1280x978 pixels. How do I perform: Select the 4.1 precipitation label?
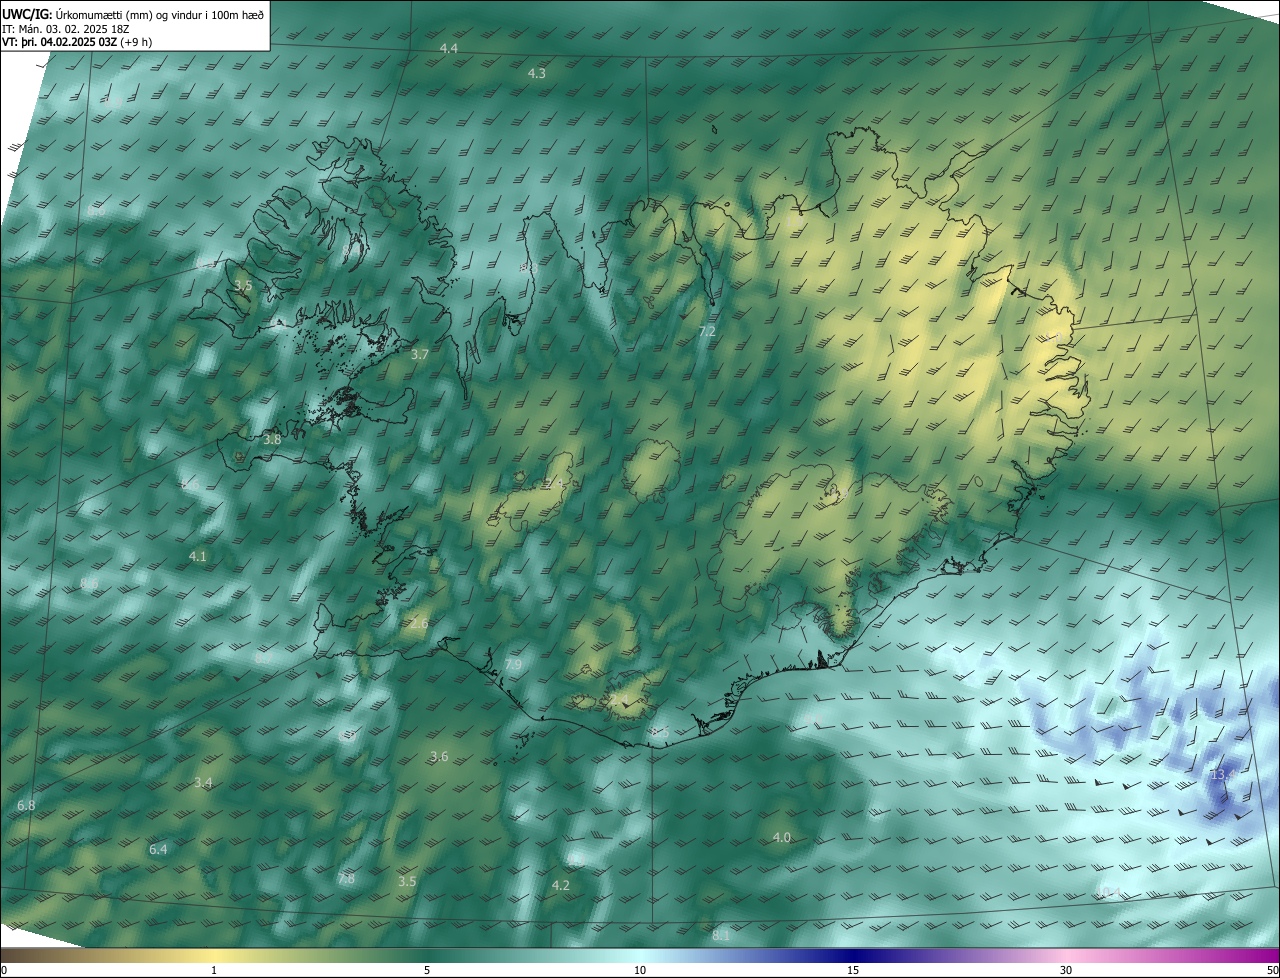tap(198, 557)
